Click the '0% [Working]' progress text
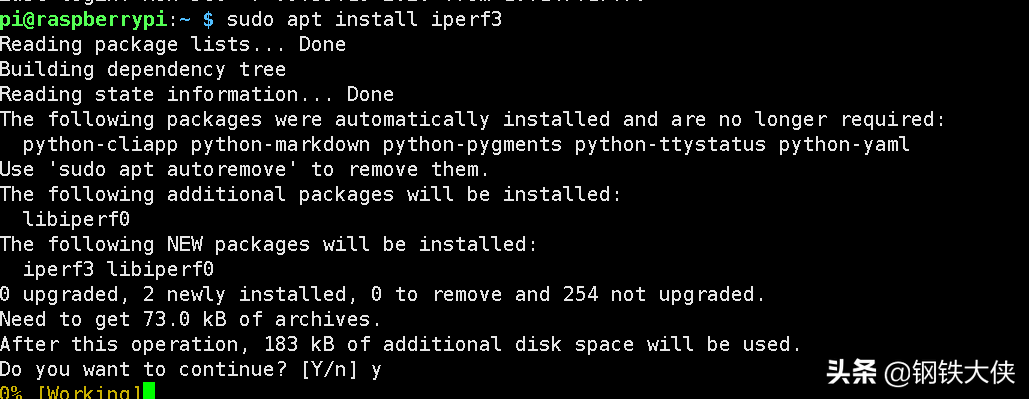1029x399 pixels. coord(71,392)
